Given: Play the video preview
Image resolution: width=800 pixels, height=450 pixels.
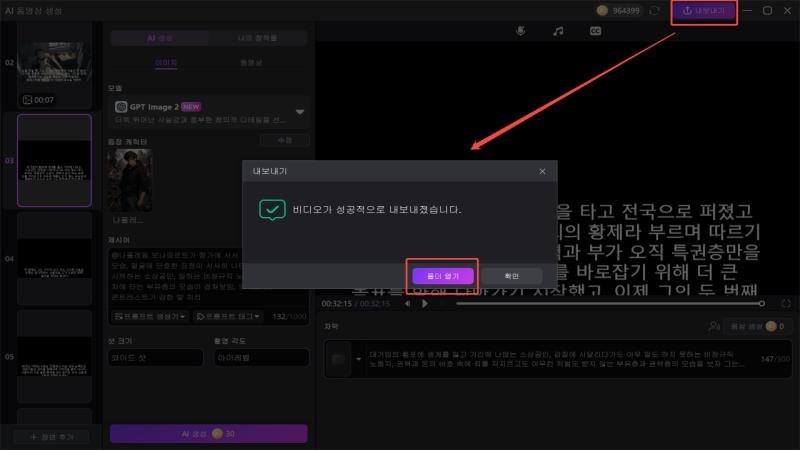Looking at the screenshot, I should coord(424,304).
